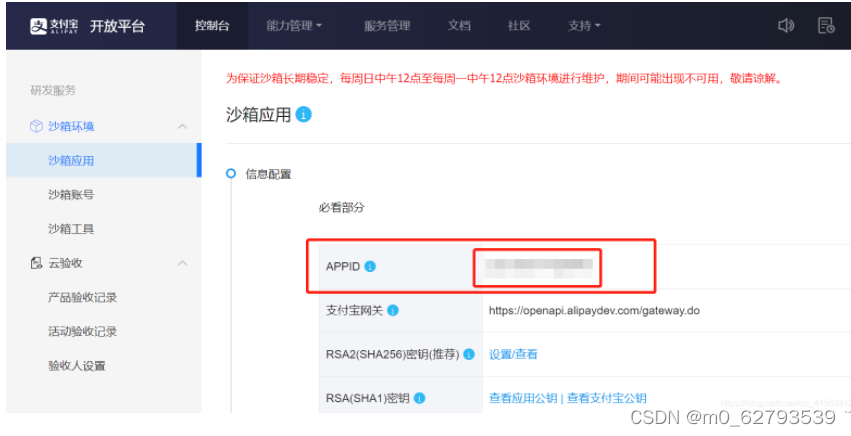Click the 查看支付宝公钥 link
Screen dimensions: 851x436
[606, 398]
